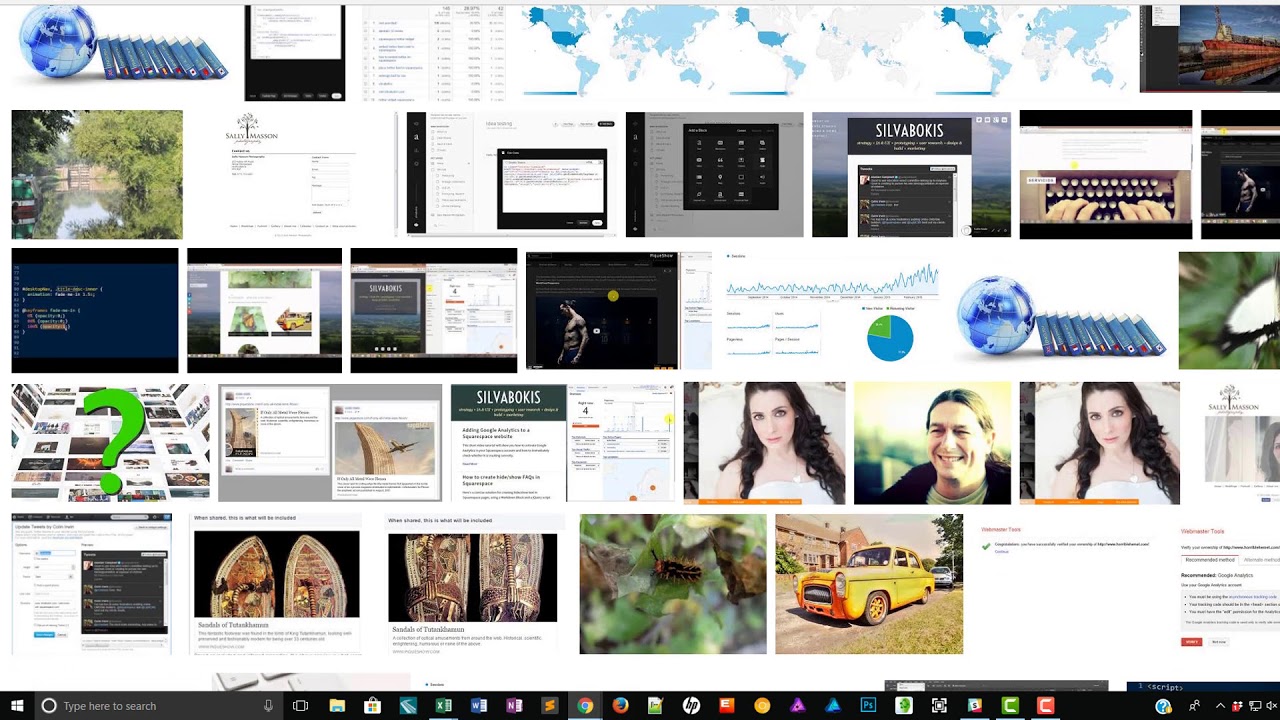1280x720 pixels.
Task: Open the 'Add a Block' dark menu screenshot
Action: pyautogui.click(x=714, y=175)
